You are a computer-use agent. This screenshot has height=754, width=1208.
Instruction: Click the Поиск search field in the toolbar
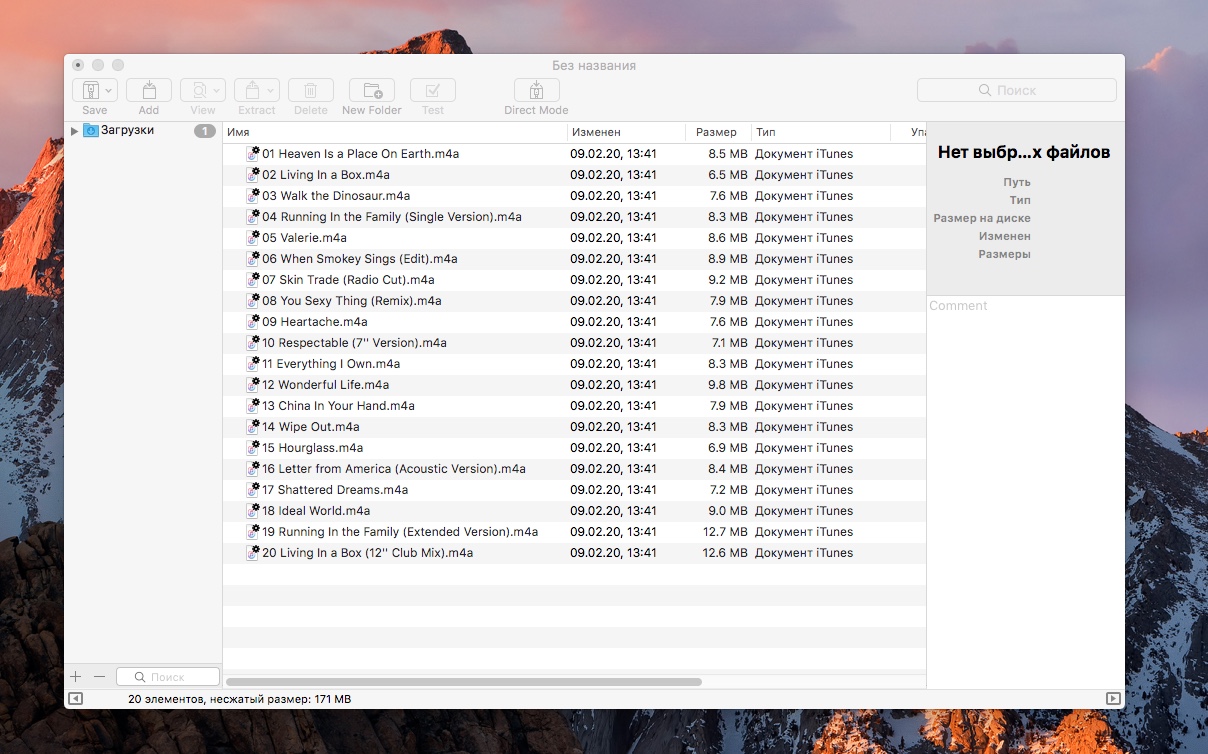pos(1016,90)
